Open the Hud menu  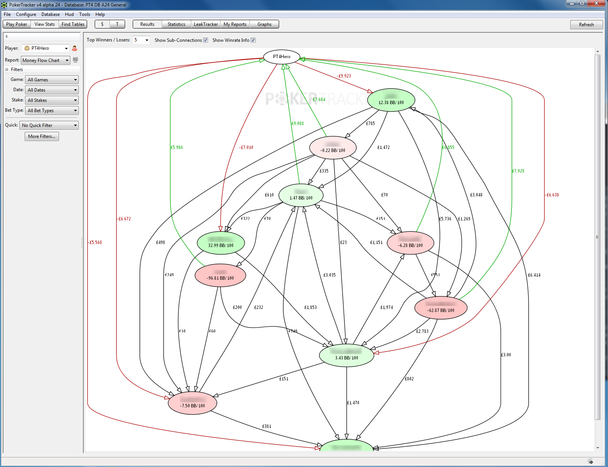pyautogui.click(x=69, y=14)
